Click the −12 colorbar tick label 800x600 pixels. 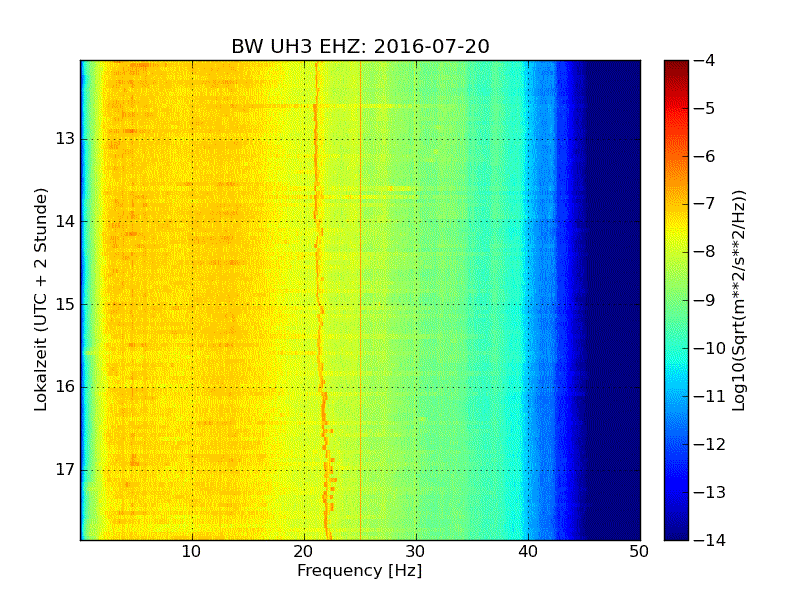point(710,444)
